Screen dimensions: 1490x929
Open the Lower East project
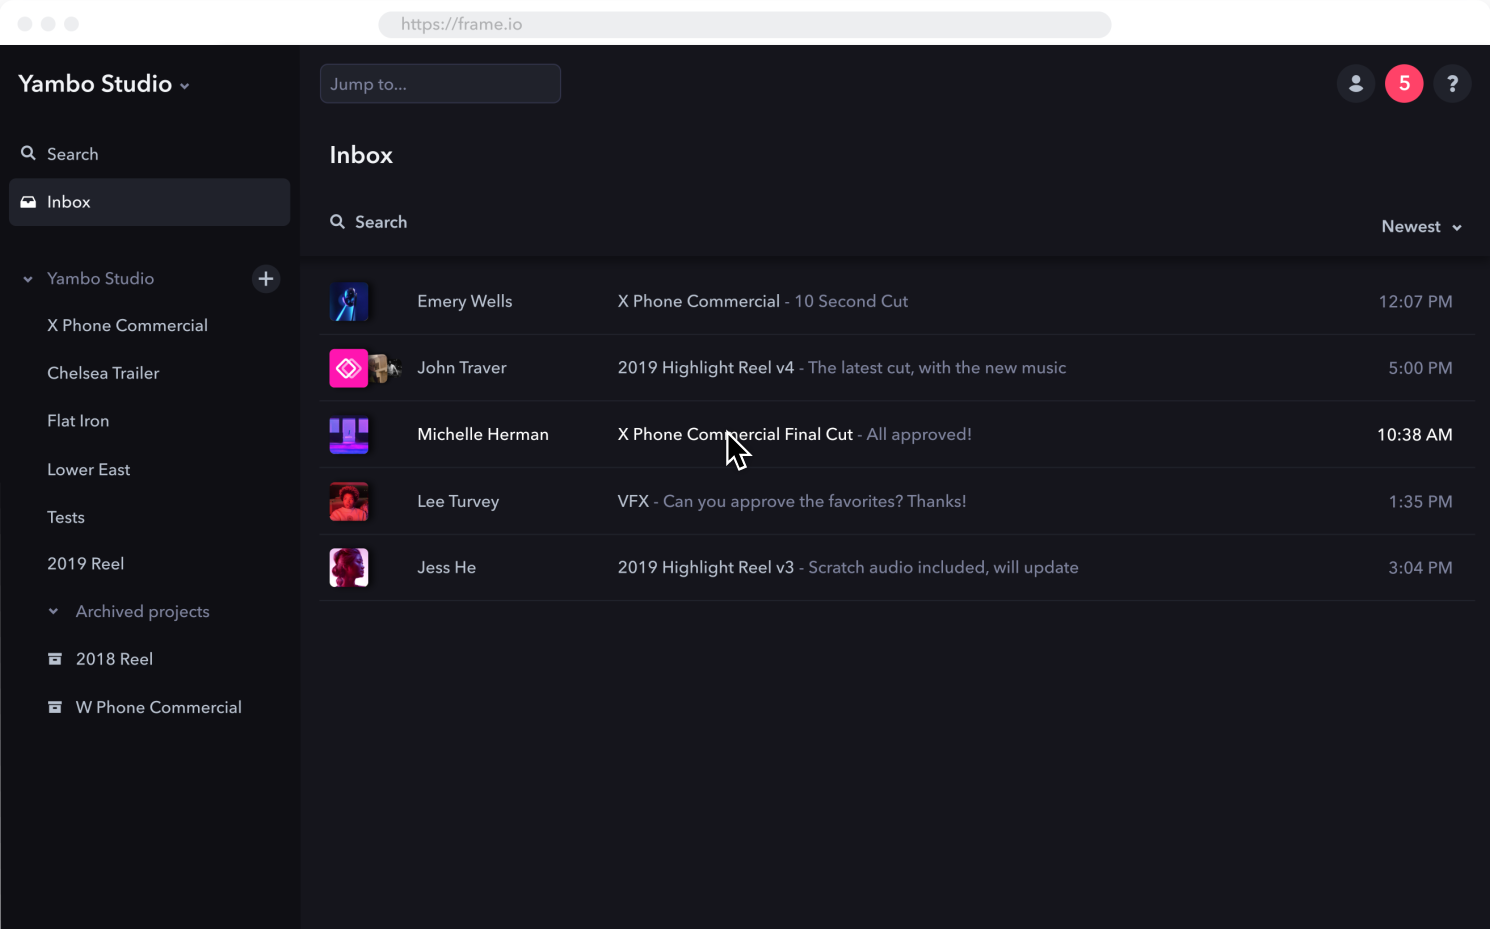[x=88, y=470]
